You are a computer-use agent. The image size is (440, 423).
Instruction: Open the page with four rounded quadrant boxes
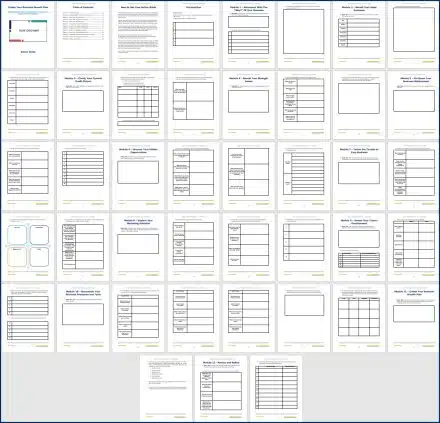coord(28,247)
